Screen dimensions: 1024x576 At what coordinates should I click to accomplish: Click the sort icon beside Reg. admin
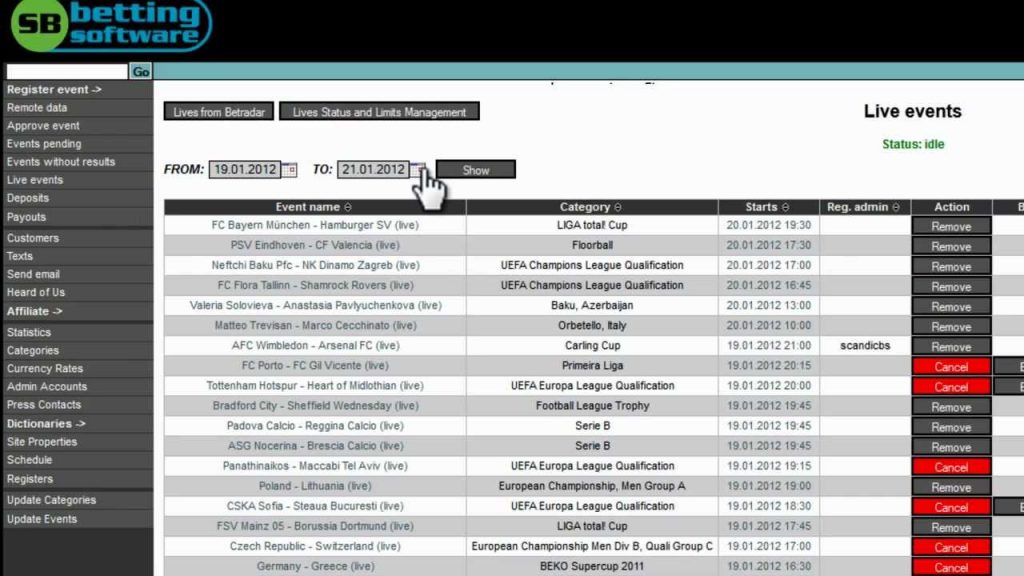896,208
